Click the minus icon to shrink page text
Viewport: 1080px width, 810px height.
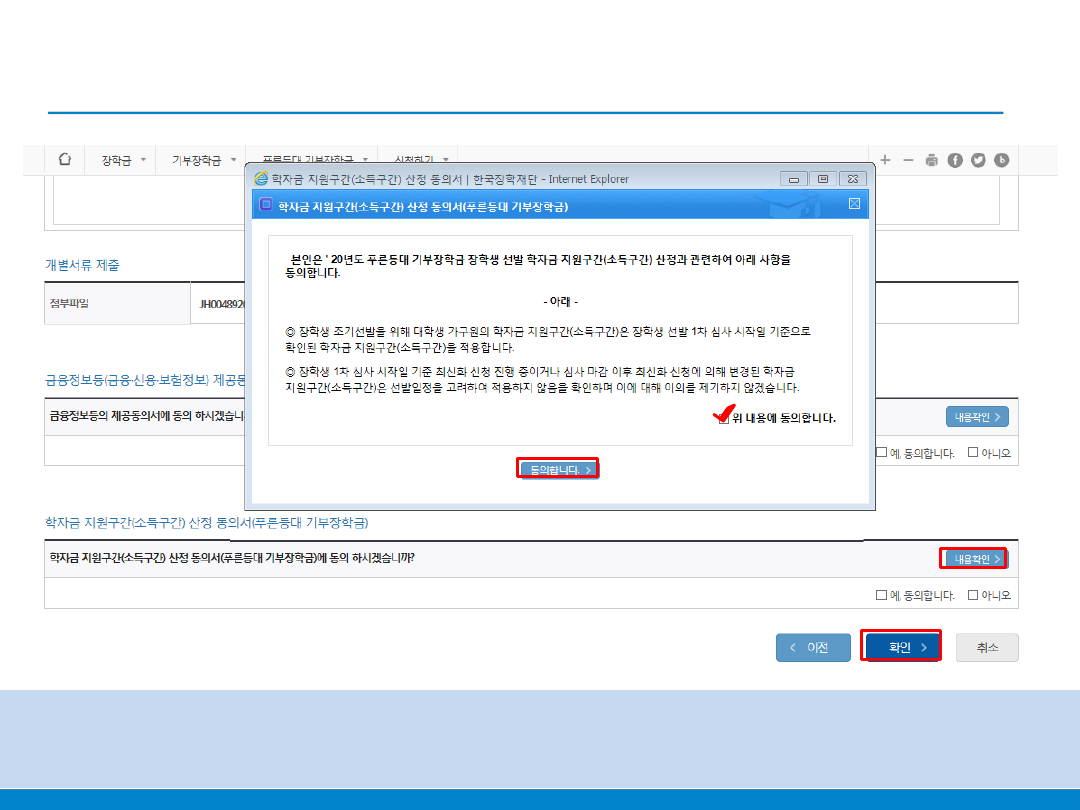tap(908, 160)
